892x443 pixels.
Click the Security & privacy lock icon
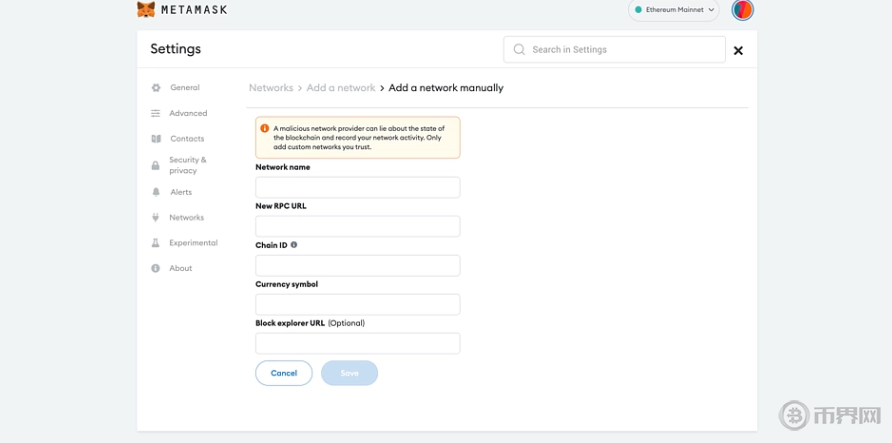coord(156,165)
